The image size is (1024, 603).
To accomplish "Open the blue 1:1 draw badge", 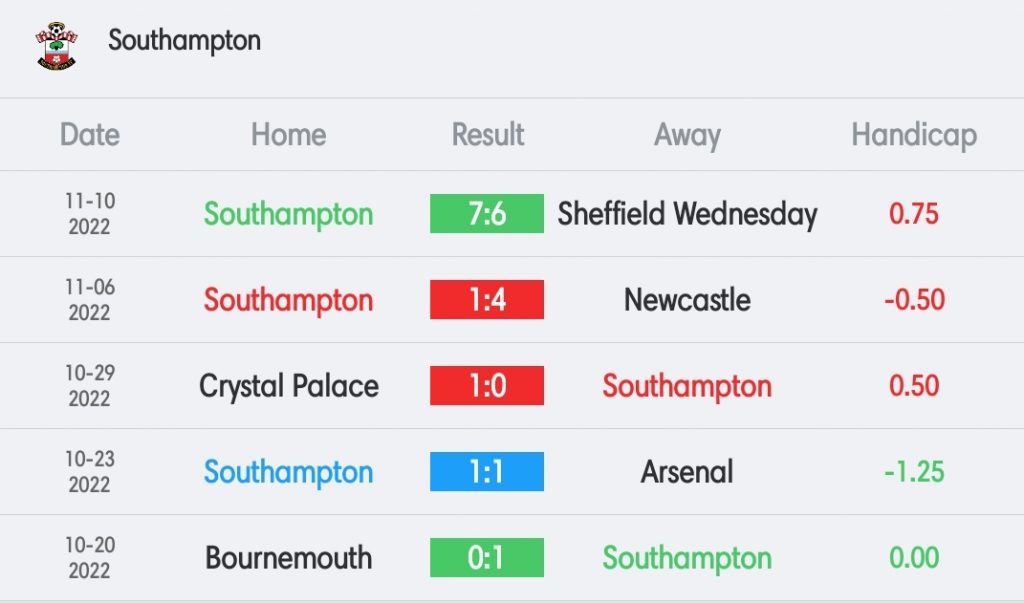I will tap(487, 472).
